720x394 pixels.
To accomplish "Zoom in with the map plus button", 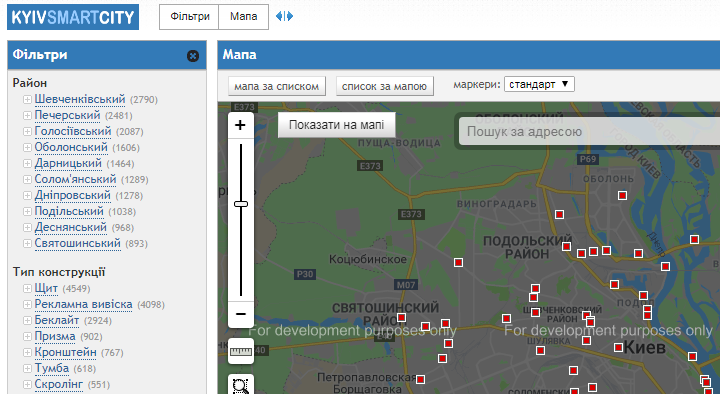I will click(x=241, y=125).
